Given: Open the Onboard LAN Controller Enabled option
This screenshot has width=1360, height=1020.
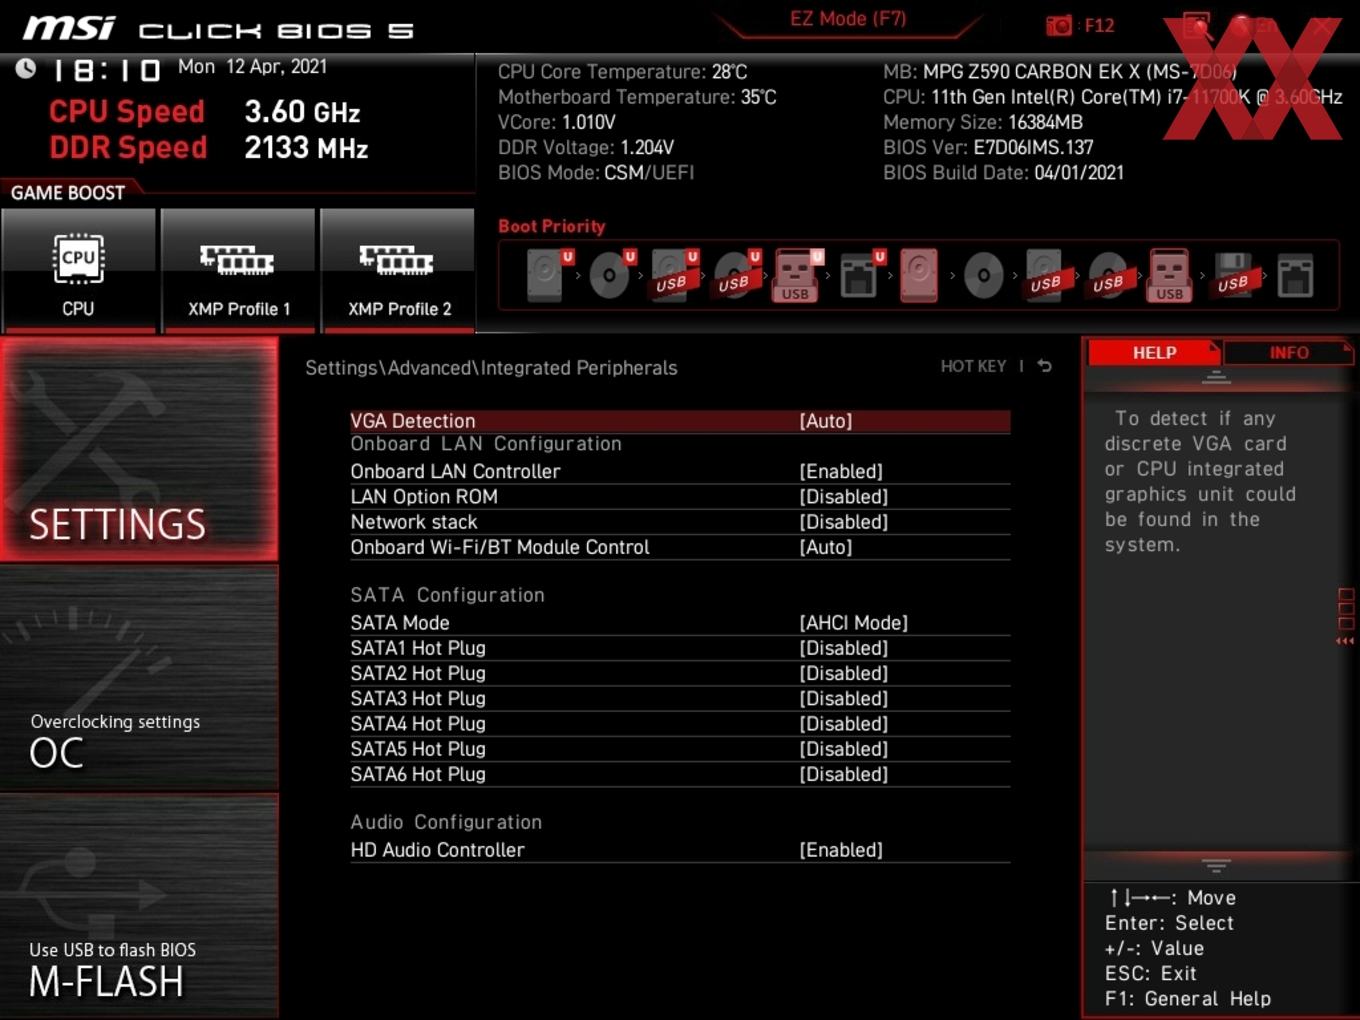Looking at the screenshot, I should [x=841, y=471].
